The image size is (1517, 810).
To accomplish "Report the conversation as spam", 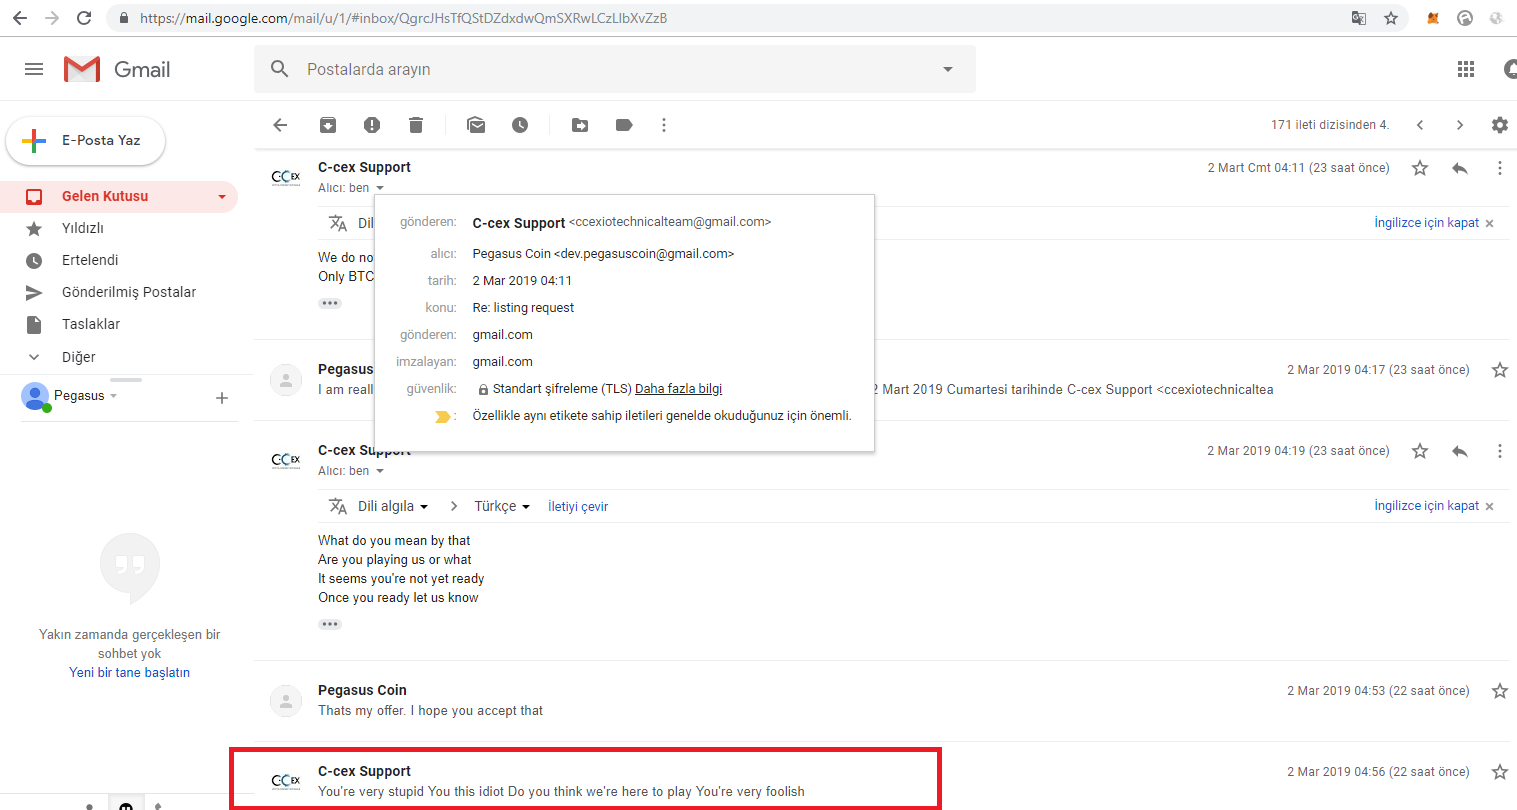I will [x=372, y=125].
